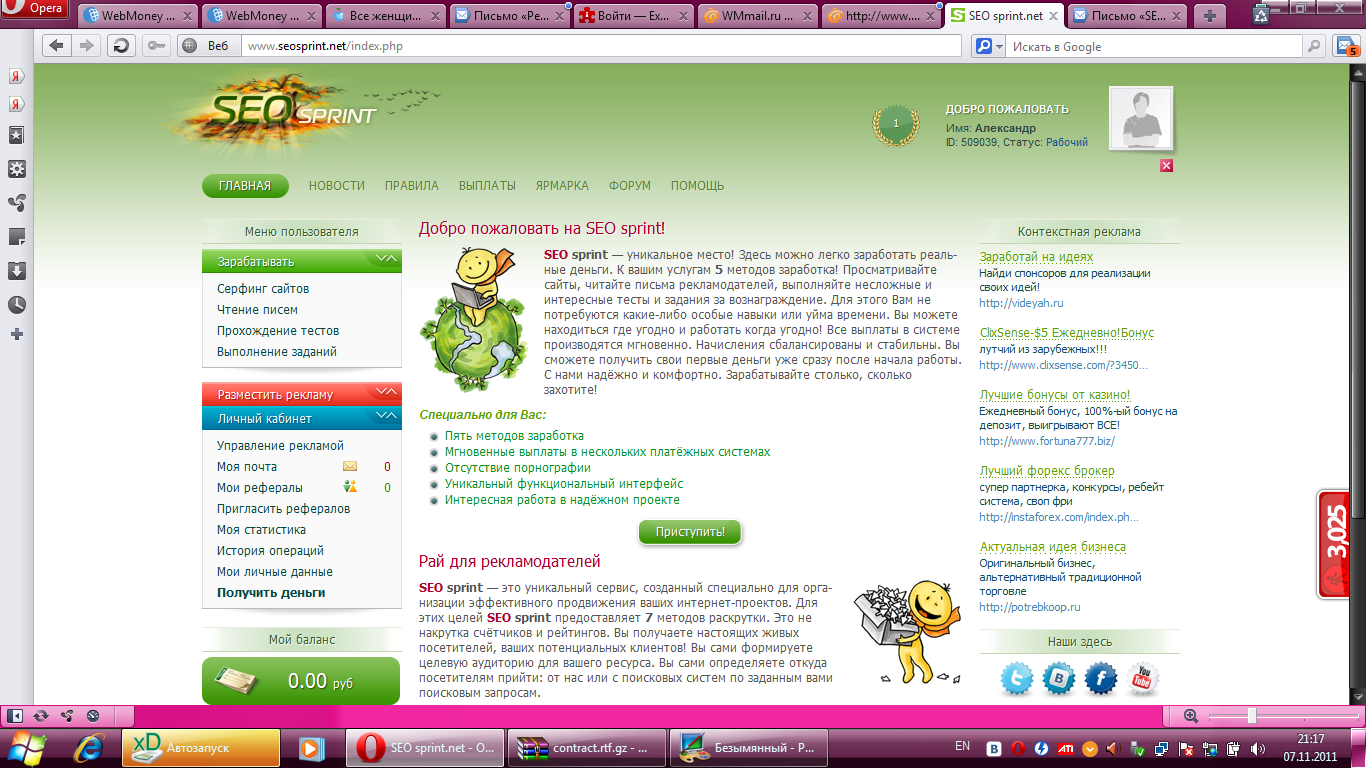1366x768 pixels.
Task: Click the ГЛАВНАЯ button
Action: click(245, 186)
